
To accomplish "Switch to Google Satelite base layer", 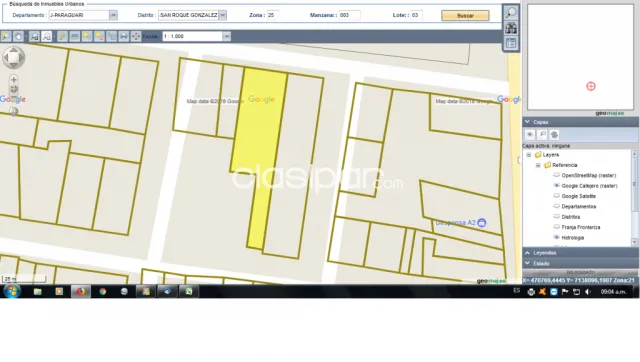I will pyautogui.click(x=556, y=196).
